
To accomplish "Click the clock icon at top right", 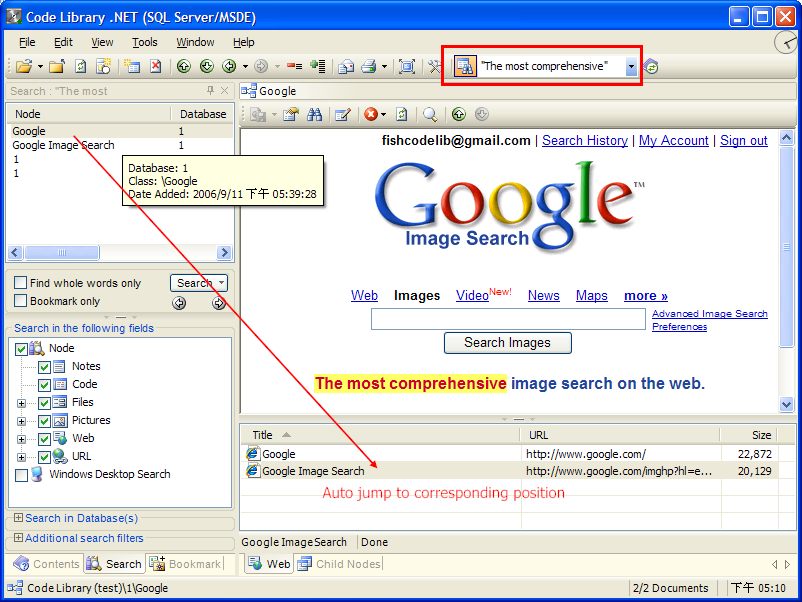I will pos(787,42).
